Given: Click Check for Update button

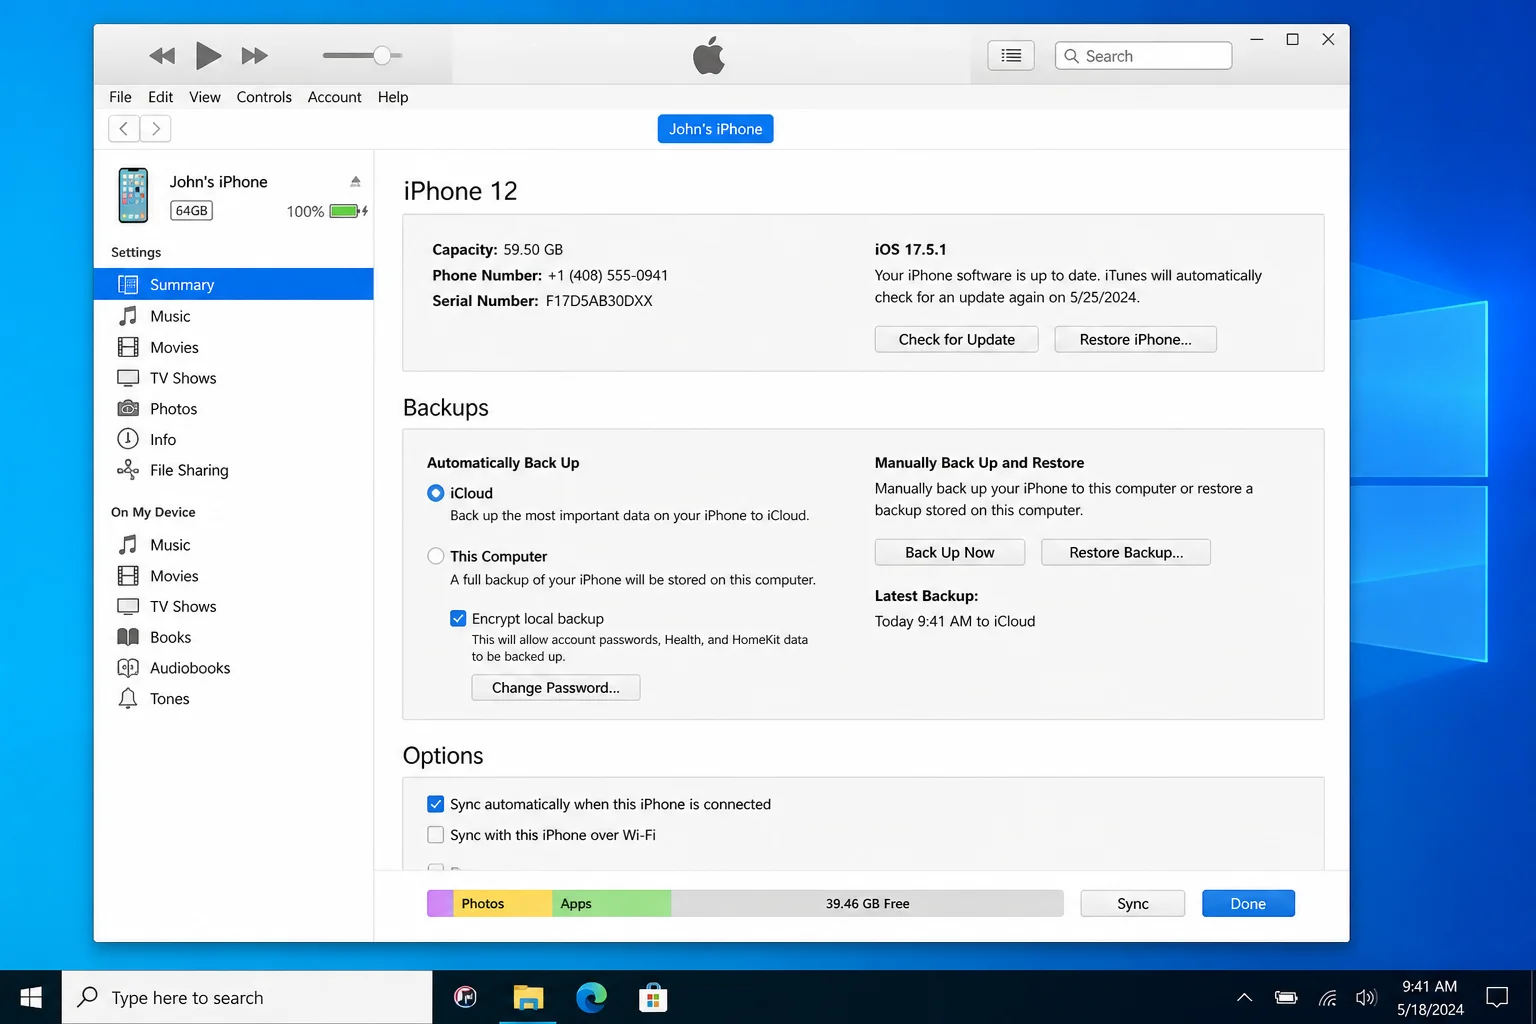Looking at the screenshot, I should click(x=956, y=339).
